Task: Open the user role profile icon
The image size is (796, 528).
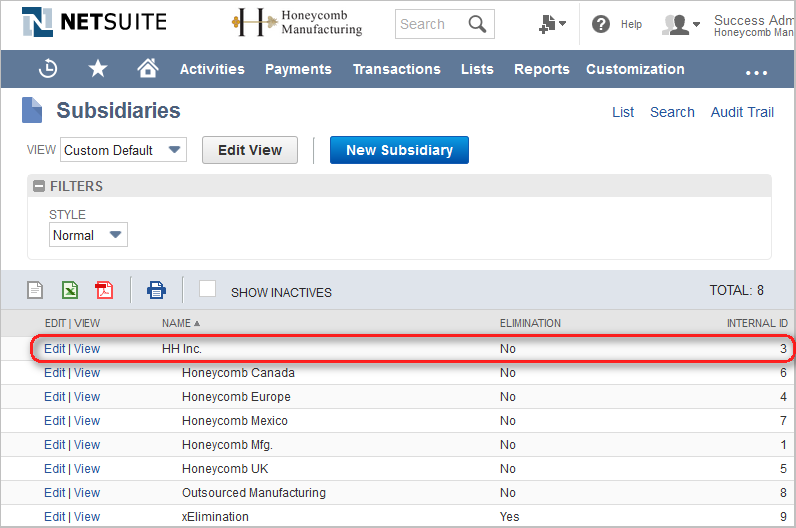Action: click(681, 24)
